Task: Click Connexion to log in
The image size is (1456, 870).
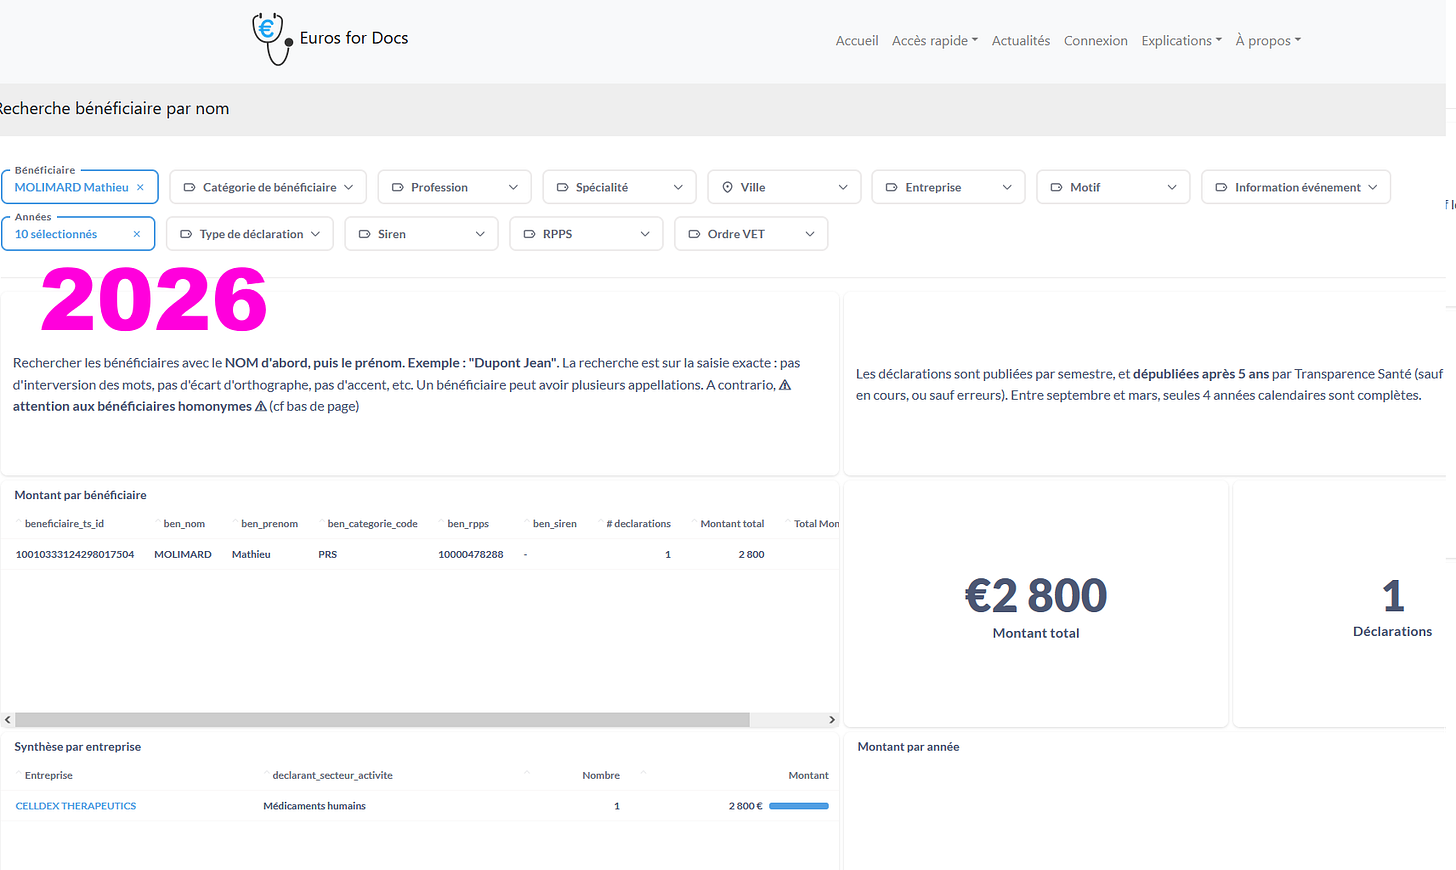Action: click(x=1096, y=41)
